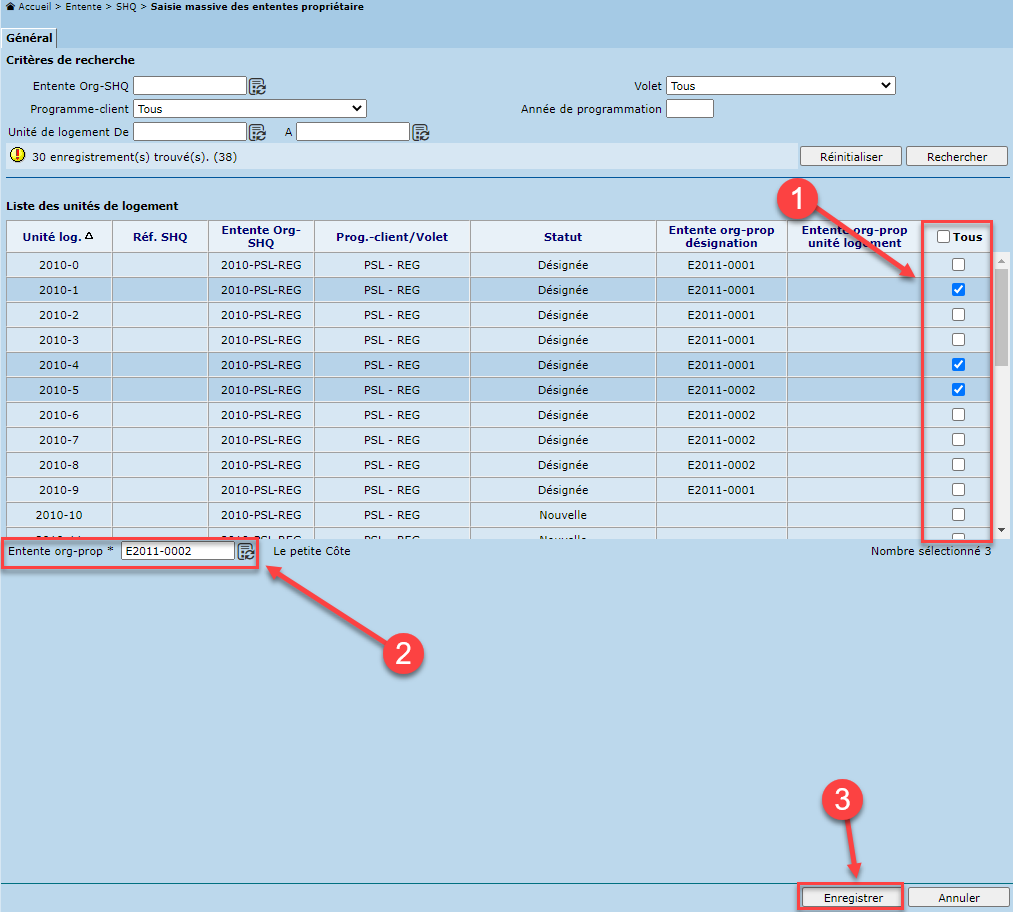Viewport: 1013px width, 912px height.
Task: Check the Tous select-all checkbox
Action: [x=943, y=237]
